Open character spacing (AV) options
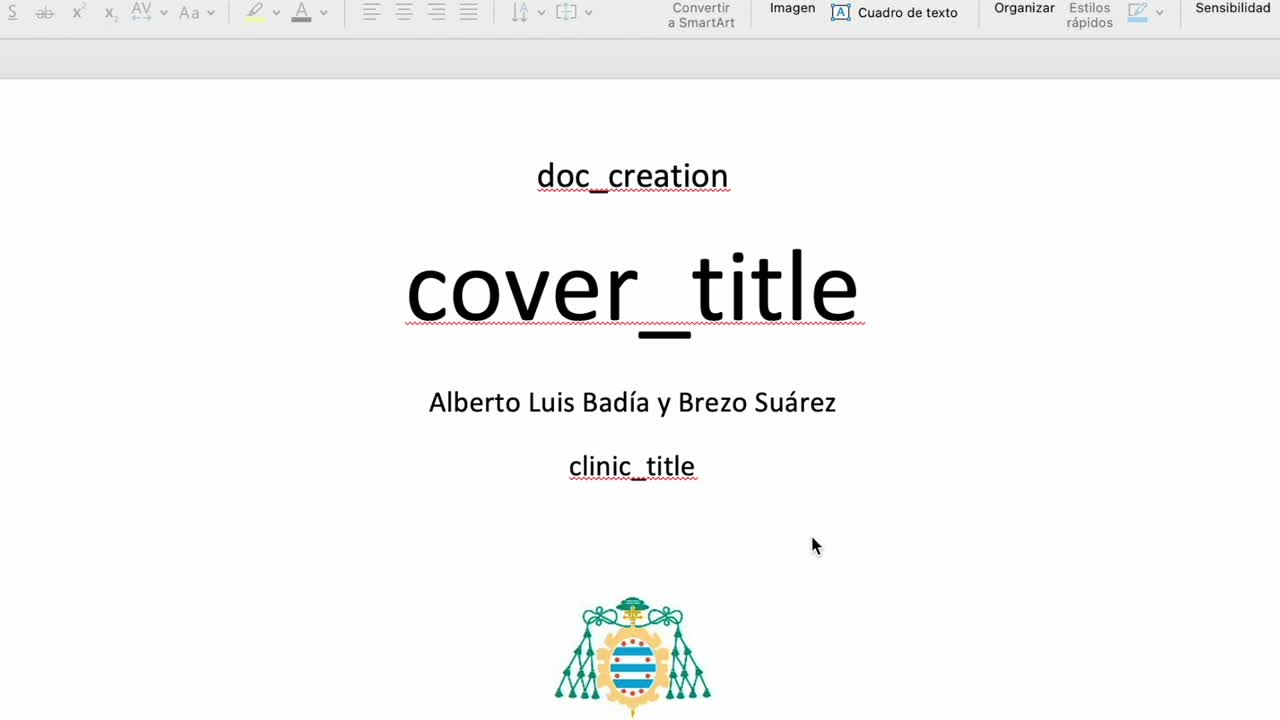Viewport: 1280px width, 720px height. (141, 13)
